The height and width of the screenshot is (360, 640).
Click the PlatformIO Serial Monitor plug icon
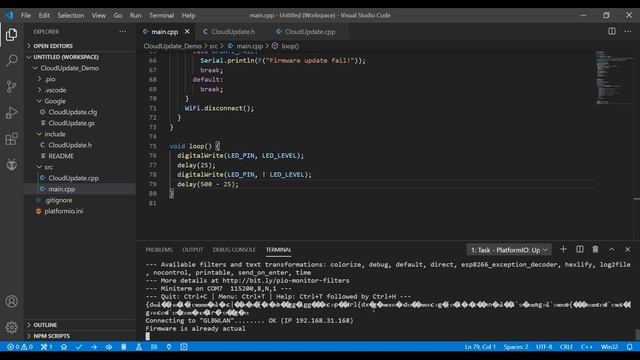169,347
